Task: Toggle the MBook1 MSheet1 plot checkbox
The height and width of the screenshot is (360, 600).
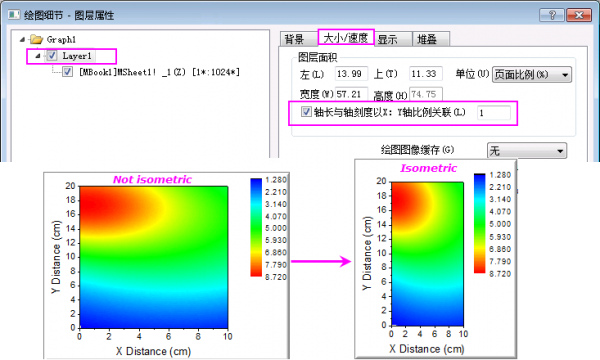Action: [68, 72]
